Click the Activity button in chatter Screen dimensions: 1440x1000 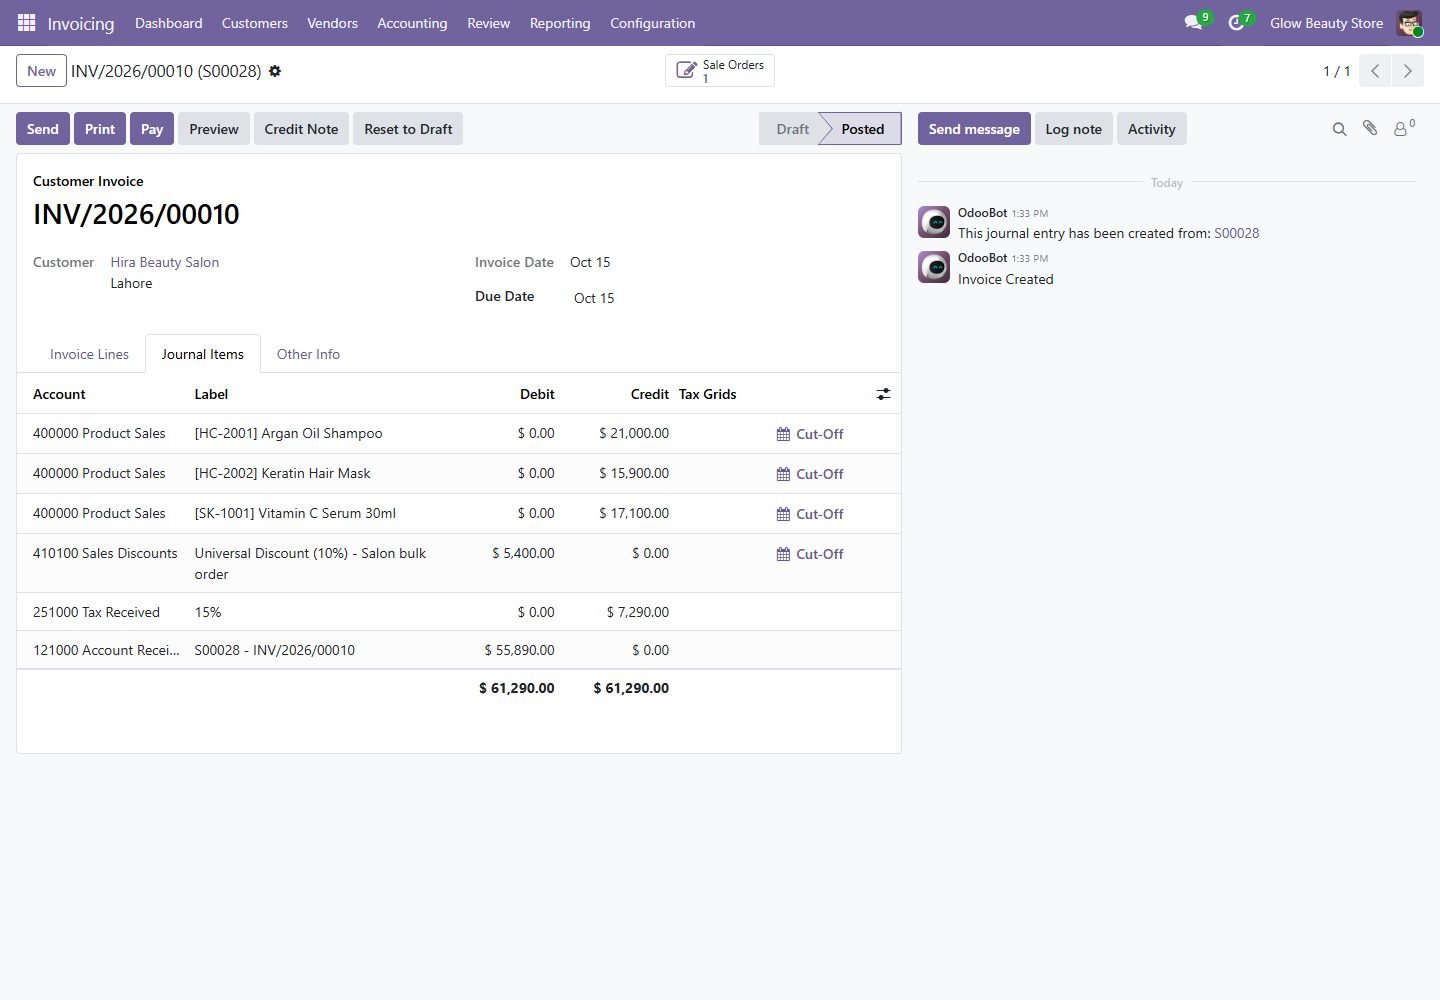pyautogui.click(x=1152, y=129)
